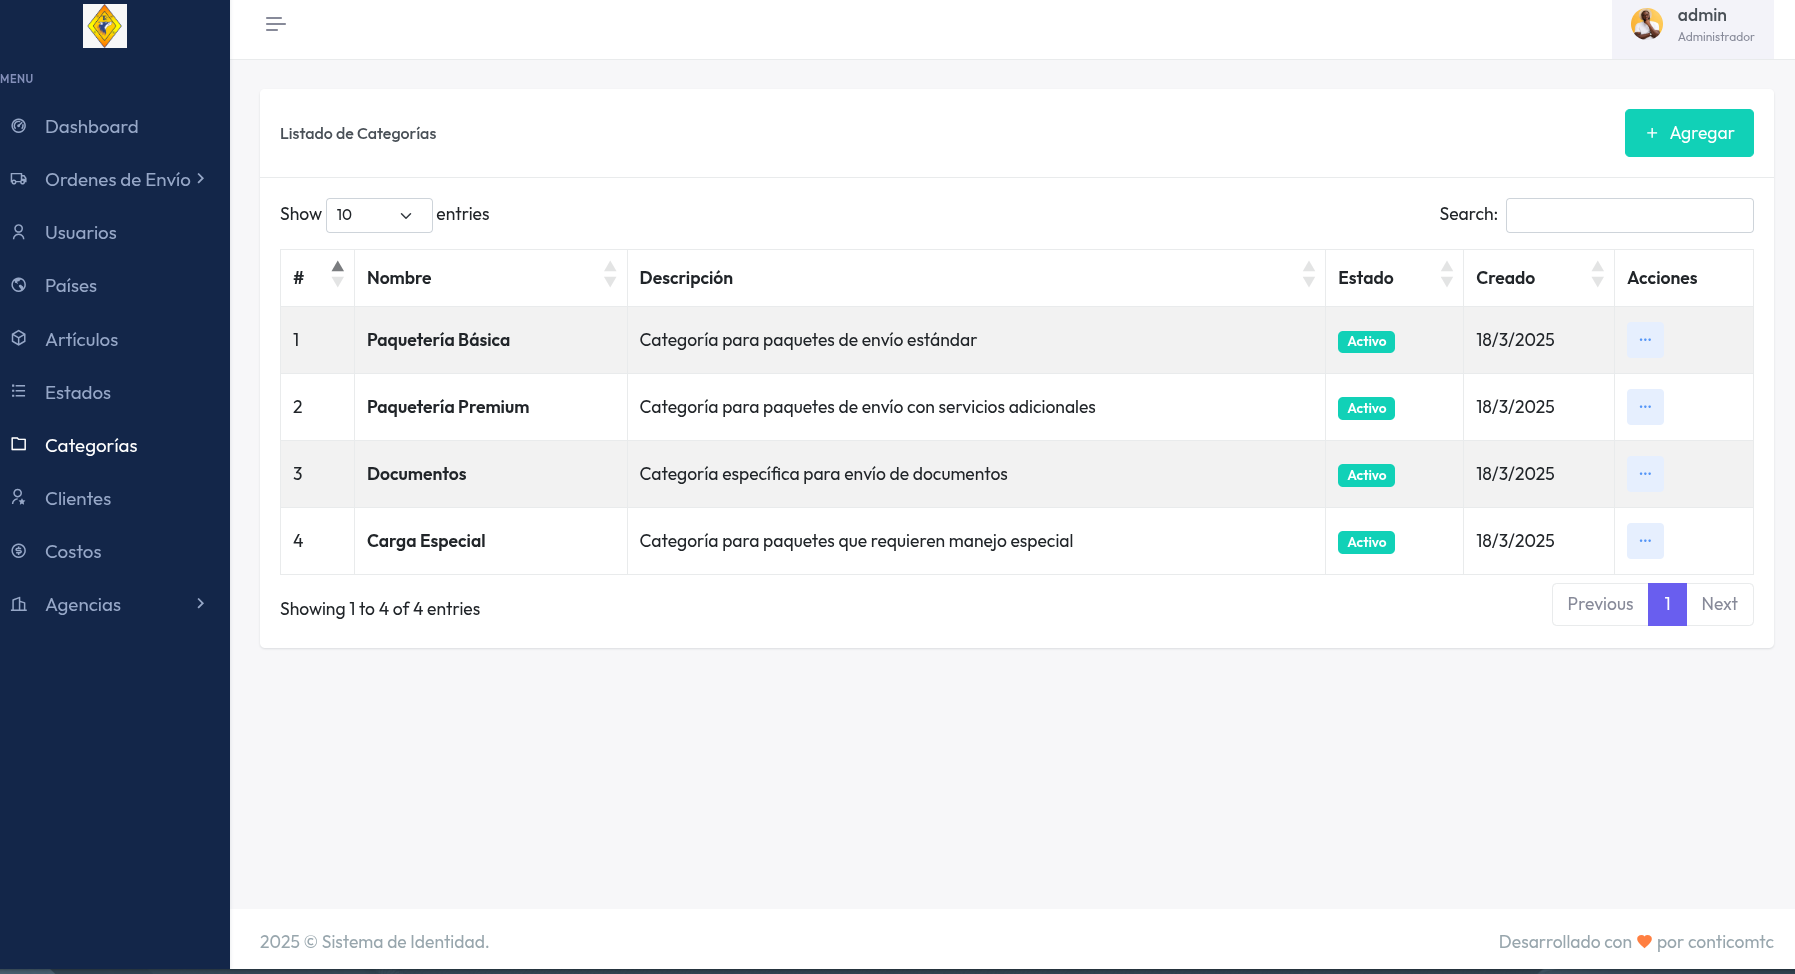Expand the Ordenes de Envío submenu
This screenshot has height=974, width=1795.
[x=118, y=180]
